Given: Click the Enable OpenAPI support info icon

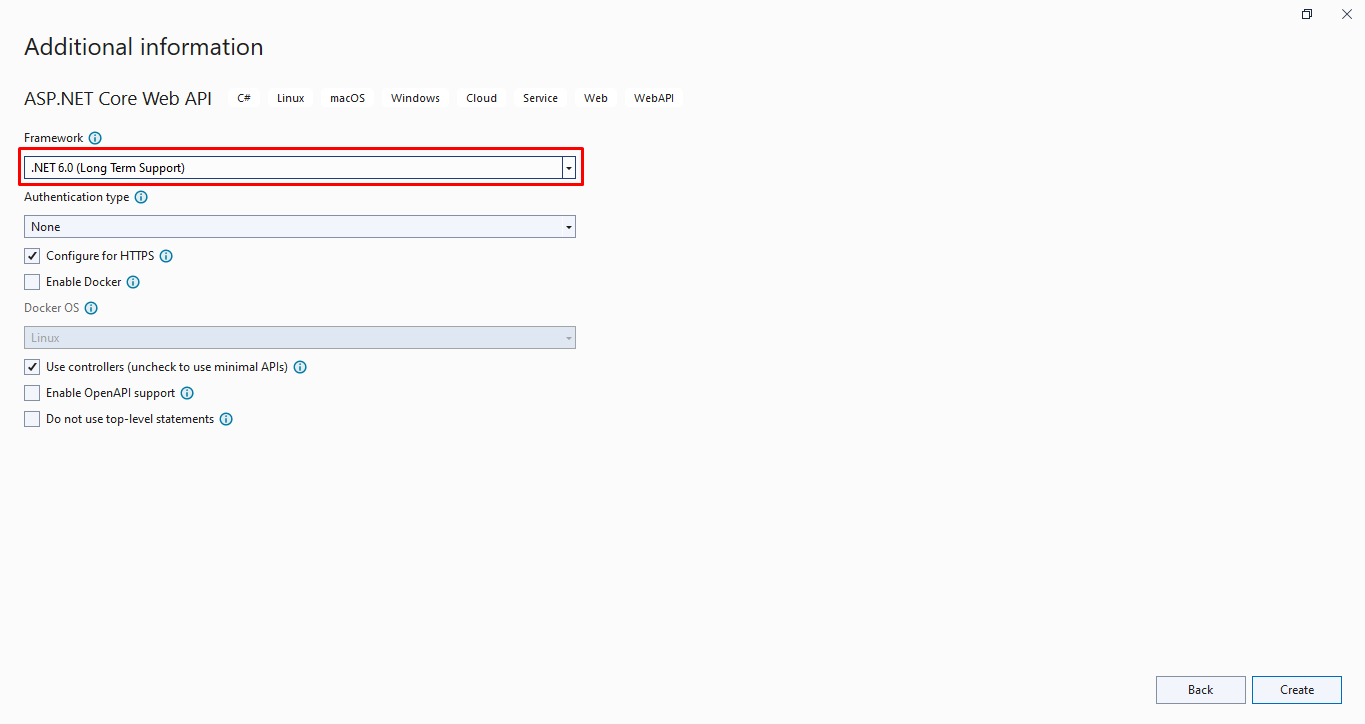Looking at the screenshot, I should [x=187, y=393].
